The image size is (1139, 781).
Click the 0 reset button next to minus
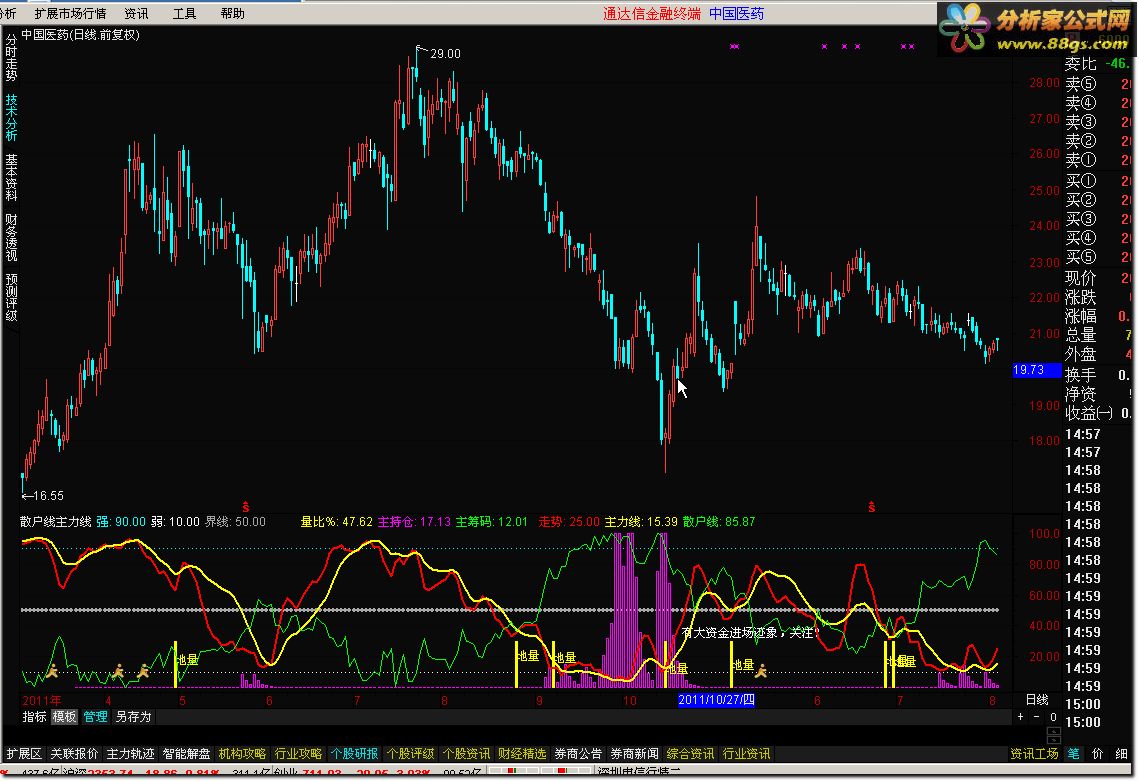tap(1053, 717)
